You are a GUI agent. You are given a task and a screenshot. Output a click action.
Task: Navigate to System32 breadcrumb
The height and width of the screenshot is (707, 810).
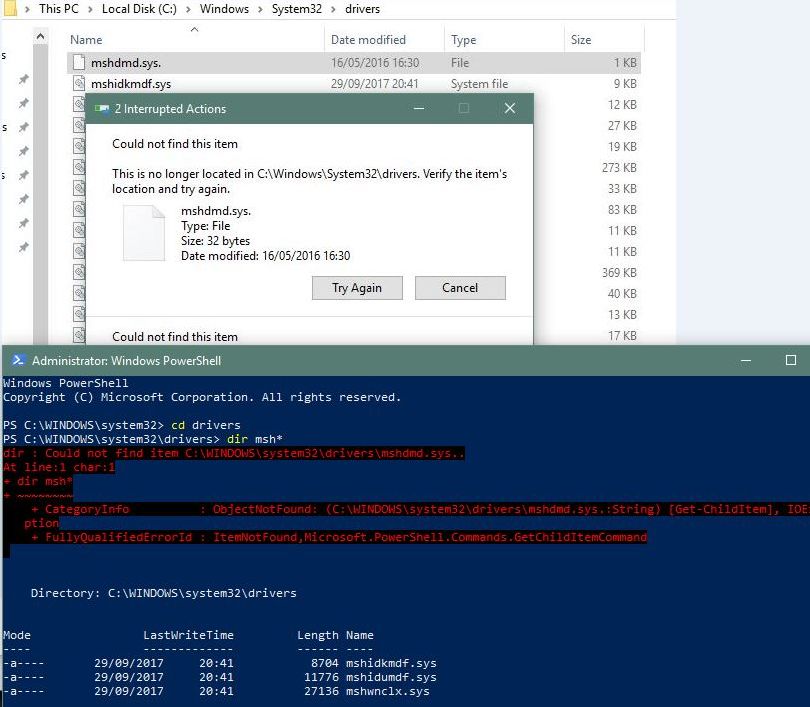tap(297, 9)
